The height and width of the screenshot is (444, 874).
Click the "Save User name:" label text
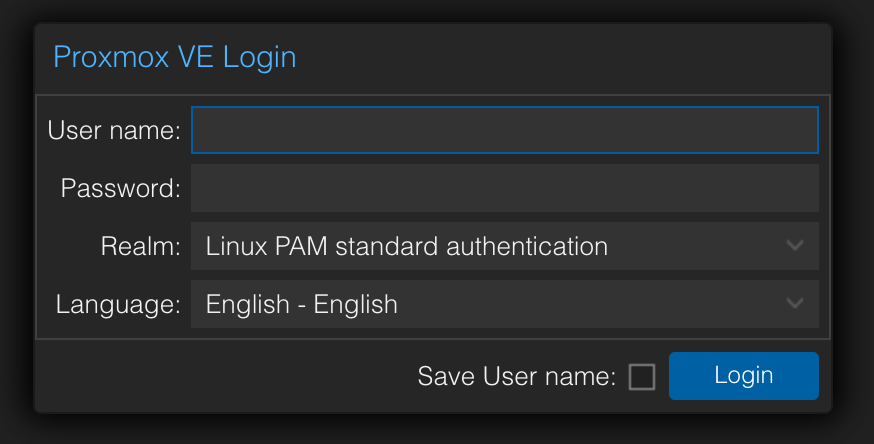pos(516,377)
